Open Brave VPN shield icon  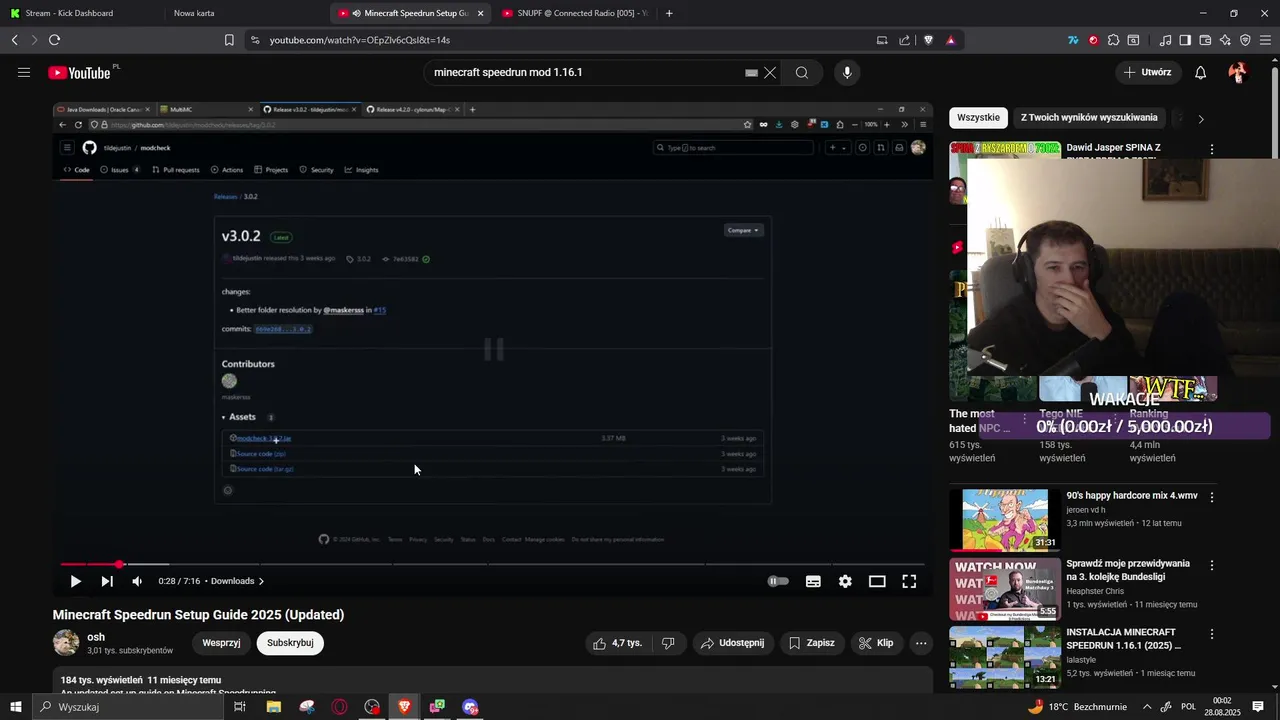pyautogui.click(x=1245, y=40)
